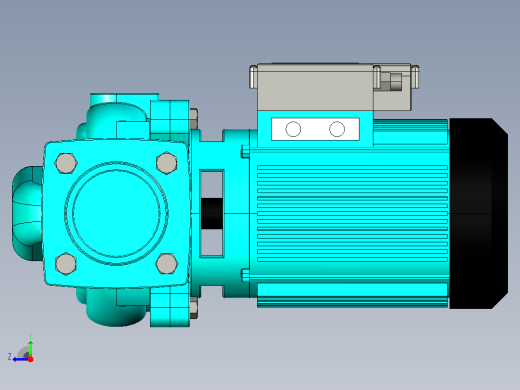Select the white nameplate on the motor
This screenshot has height=390, width=520.
315,129
